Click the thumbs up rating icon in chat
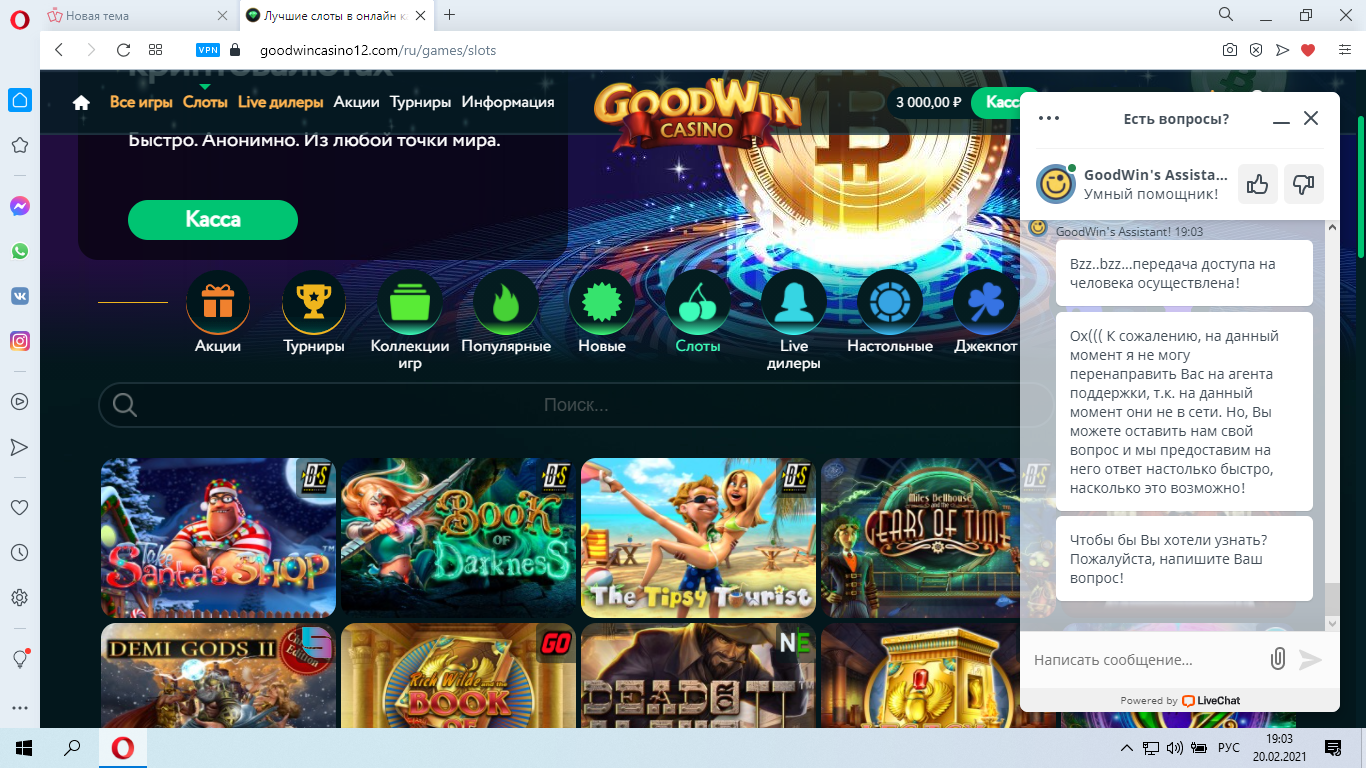 pyautogui.click(x=1258, y=184)
